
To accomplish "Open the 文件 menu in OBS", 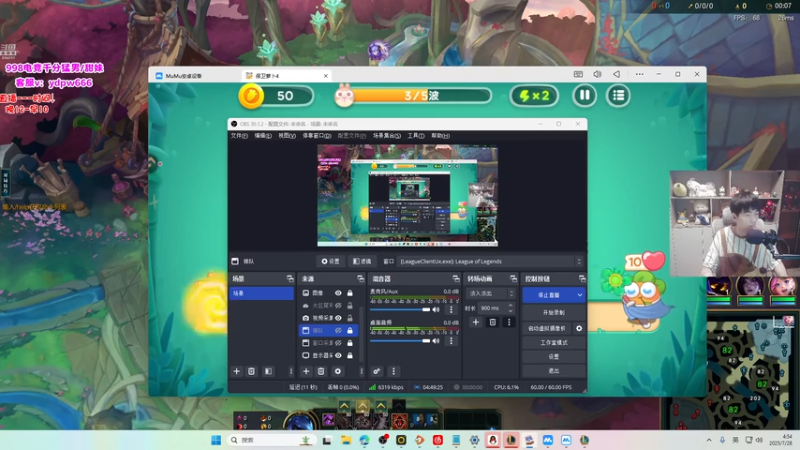I will point(239,136).
